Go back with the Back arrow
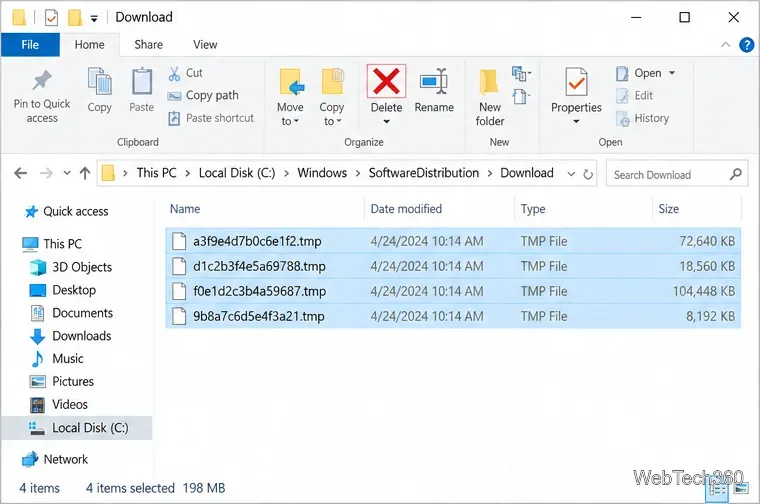Image resolution: width=760 pixels, height=504 pixels. [20, 173]
